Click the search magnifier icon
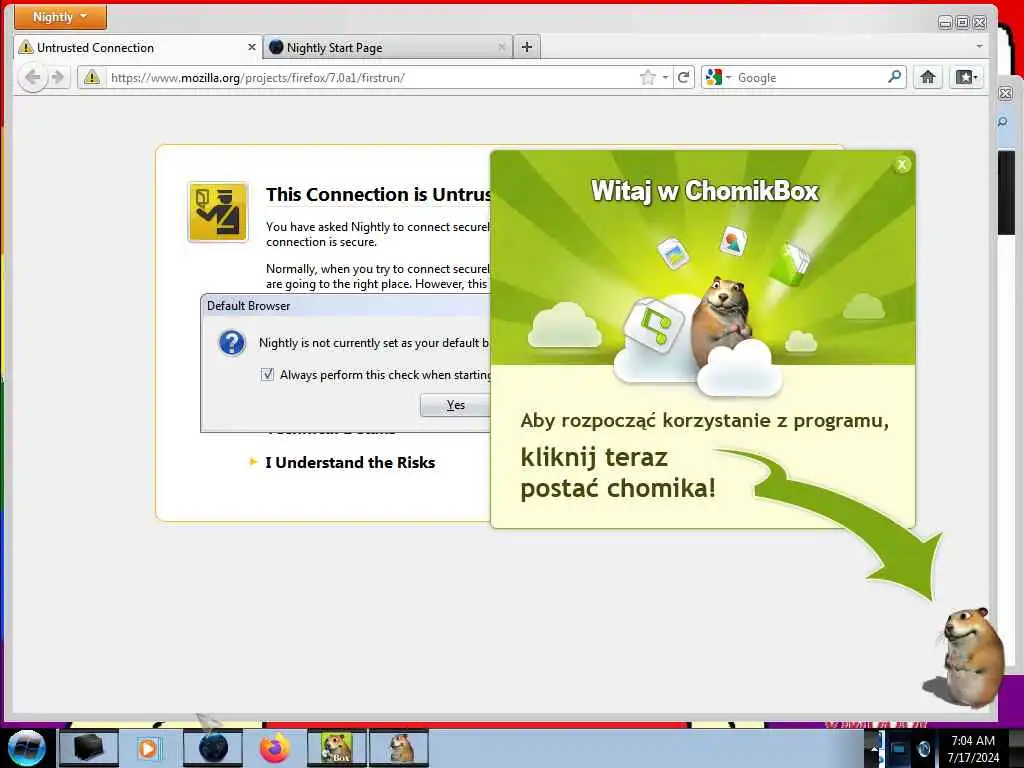1024x768 pixels. 894,77
